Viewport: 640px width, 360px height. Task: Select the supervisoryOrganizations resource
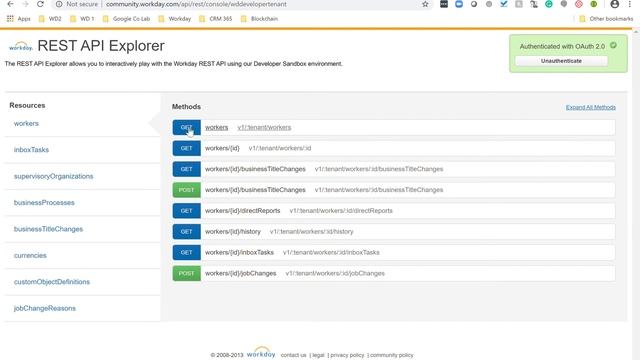click(53, 176)
